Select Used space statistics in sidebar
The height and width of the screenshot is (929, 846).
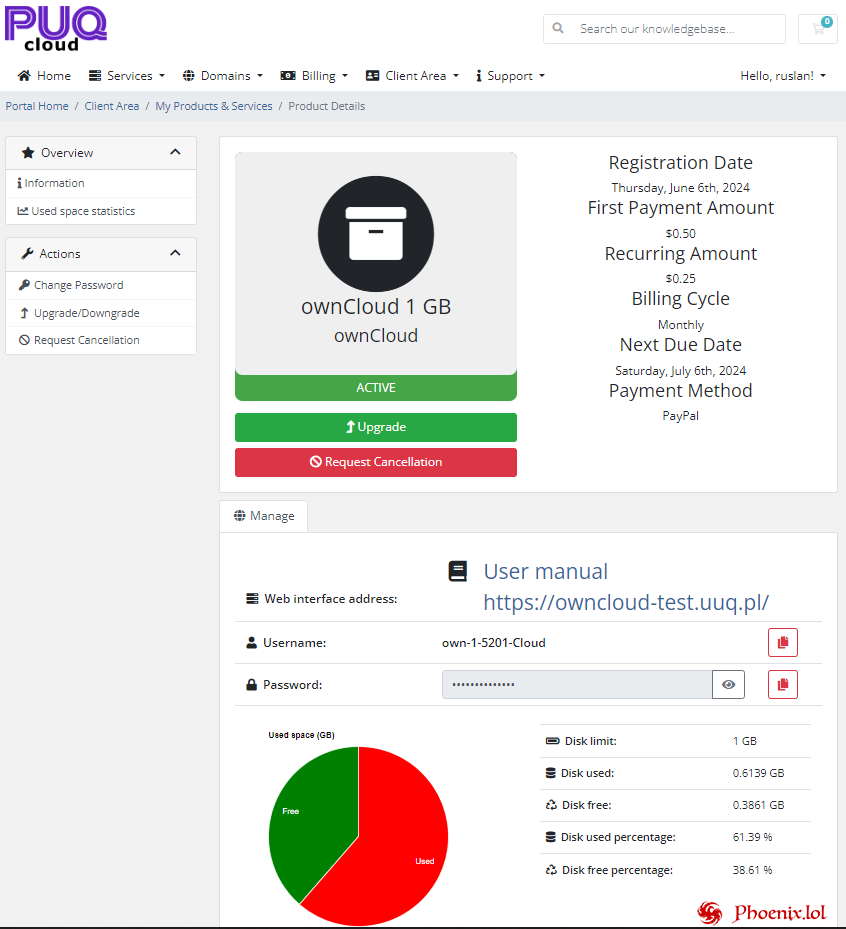pyautogui.click(x=83, y=211)
